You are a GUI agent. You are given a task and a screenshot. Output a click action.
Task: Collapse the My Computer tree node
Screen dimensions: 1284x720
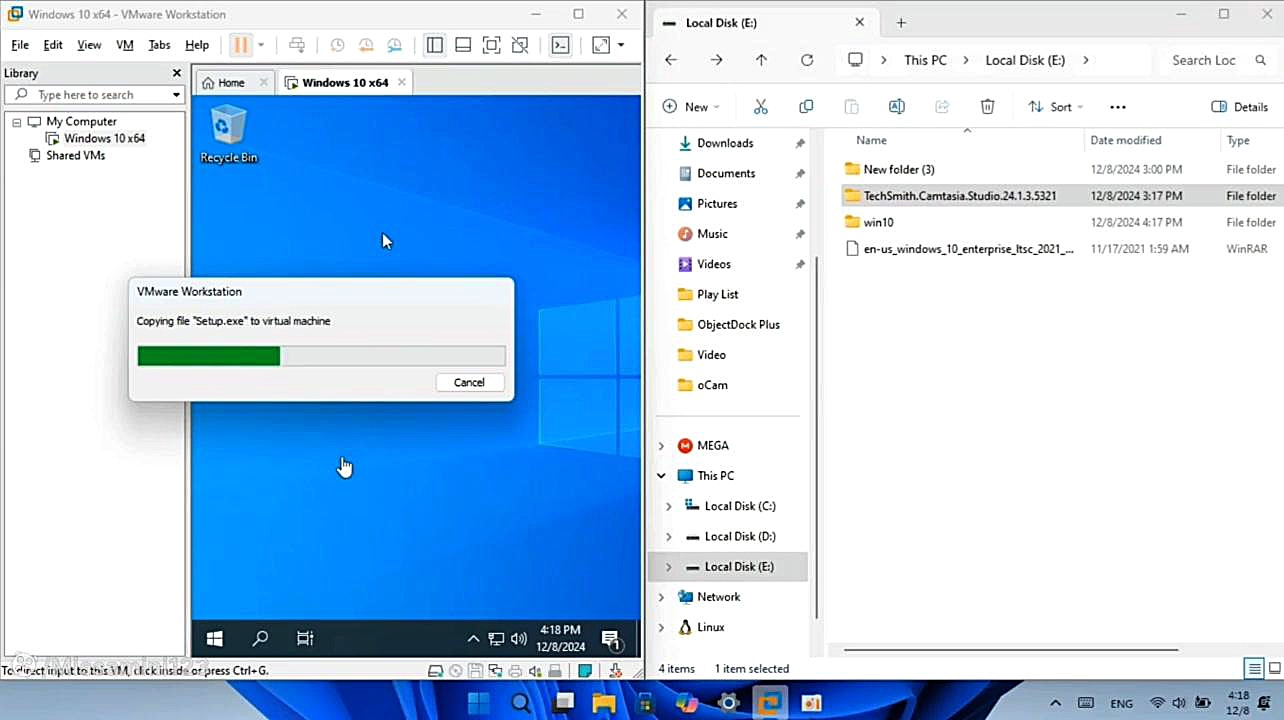[x=17, y=122]
